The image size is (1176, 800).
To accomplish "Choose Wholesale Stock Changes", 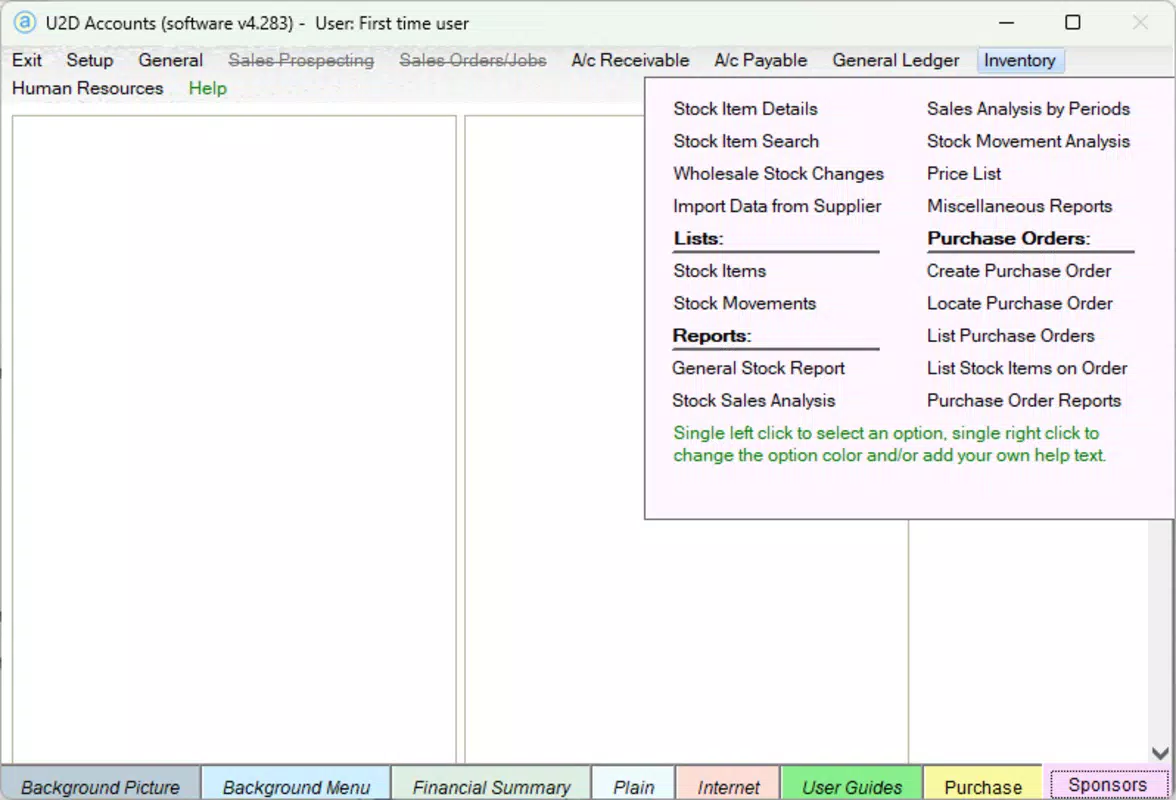I will coord(778,173).
